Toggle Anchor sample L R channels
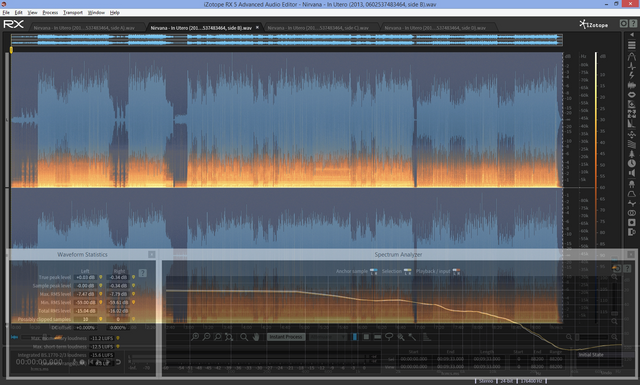640x385 pixels. [373, 272]
